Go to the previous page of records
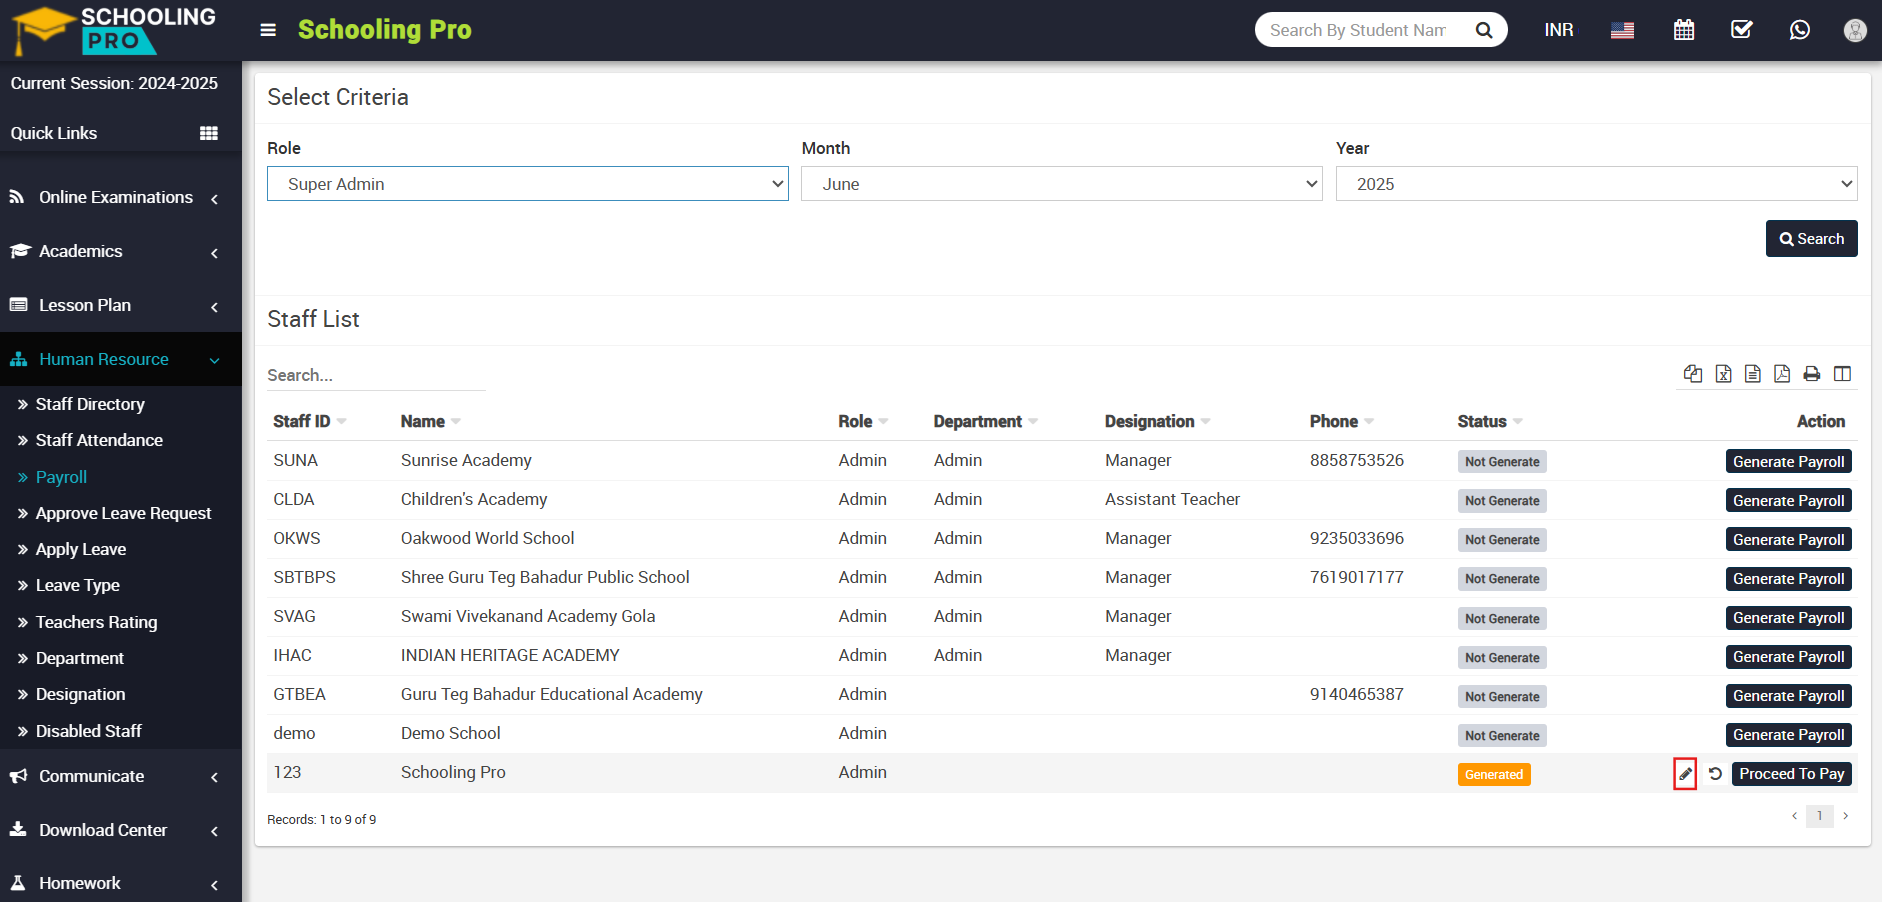This screenshot has height=902, width=1882. [x=1794, y=816]
